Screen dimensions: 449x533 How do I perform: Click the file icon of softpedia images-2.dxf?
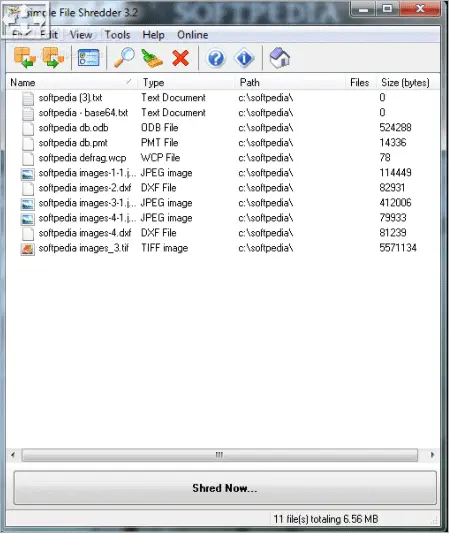click(28, 188)
